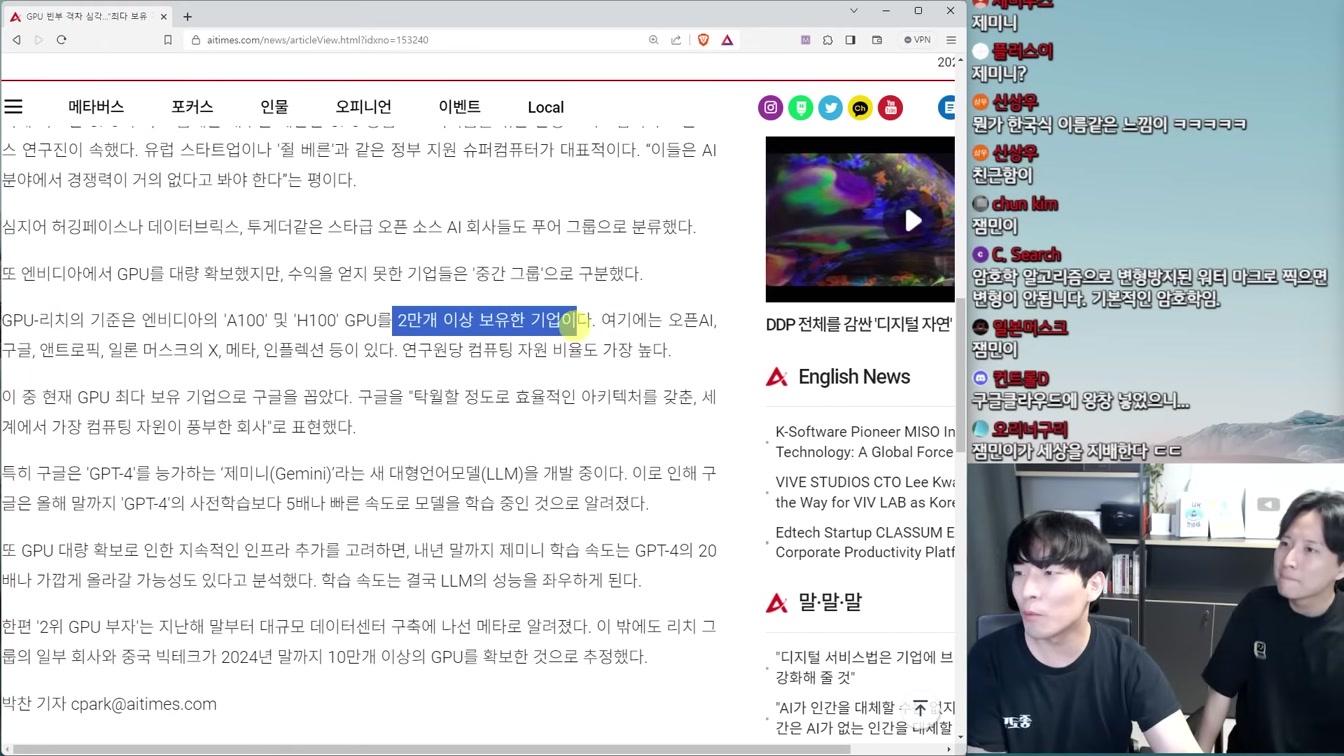Image resolution: width=1344 pixels, height=756 pixels.
Task: Open the DDP 전체를 감싼 article link
Action: click(x=860, y=324)
